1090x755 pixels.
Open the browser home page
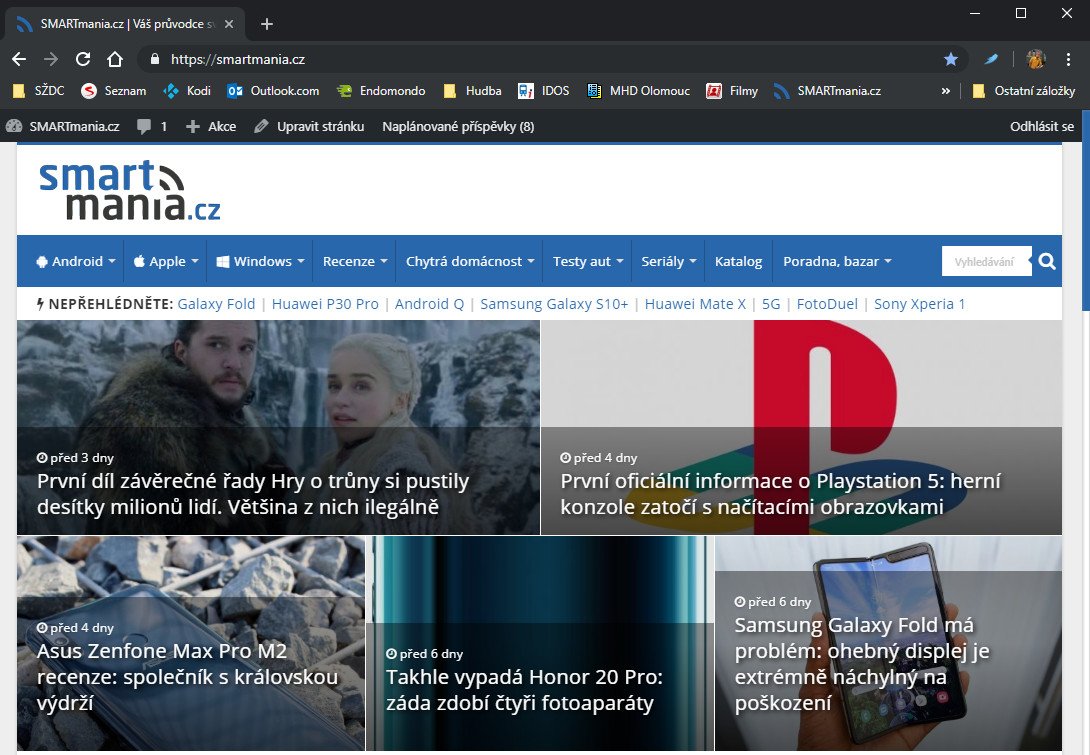click(115, 59)
